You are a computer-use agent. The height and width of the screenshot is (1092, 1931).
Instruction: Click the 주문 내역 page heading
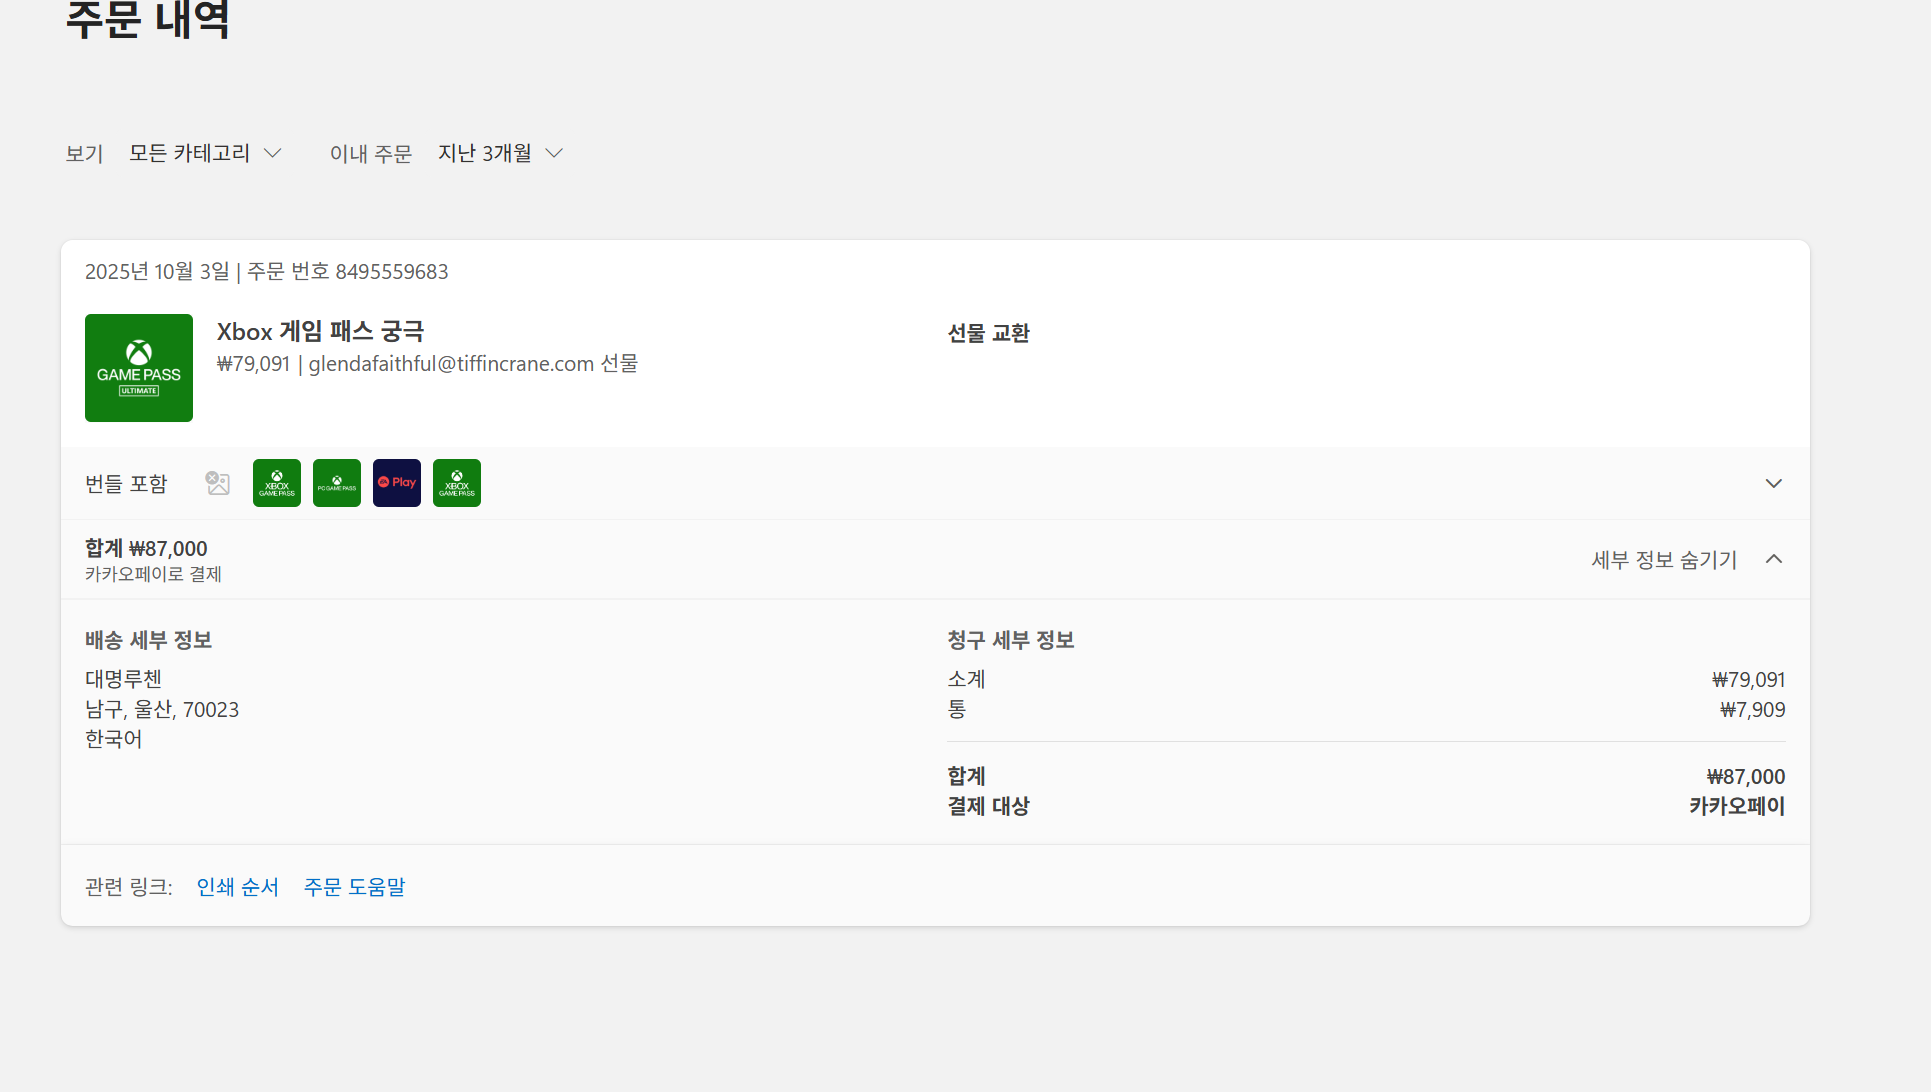[148, 20]
